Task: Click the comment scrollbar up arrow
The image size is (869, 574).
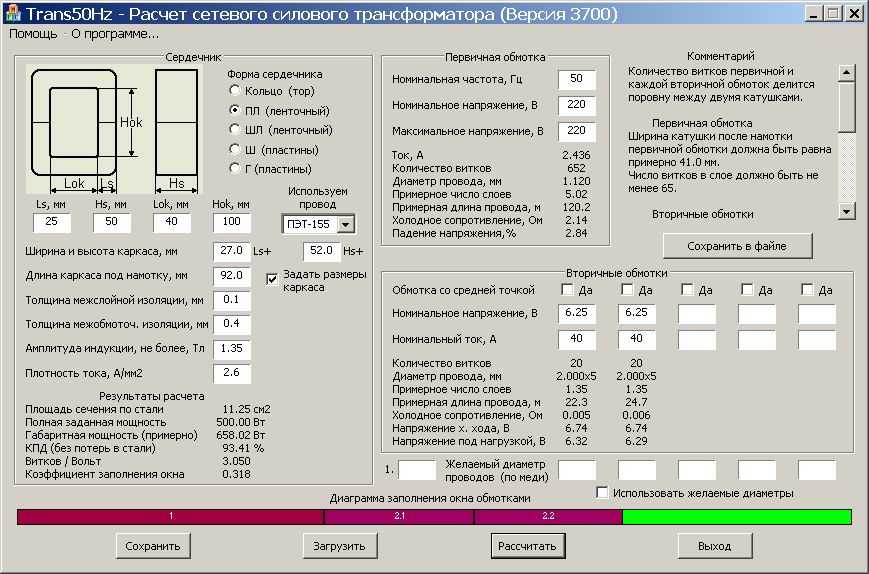Action: (846, 73)
